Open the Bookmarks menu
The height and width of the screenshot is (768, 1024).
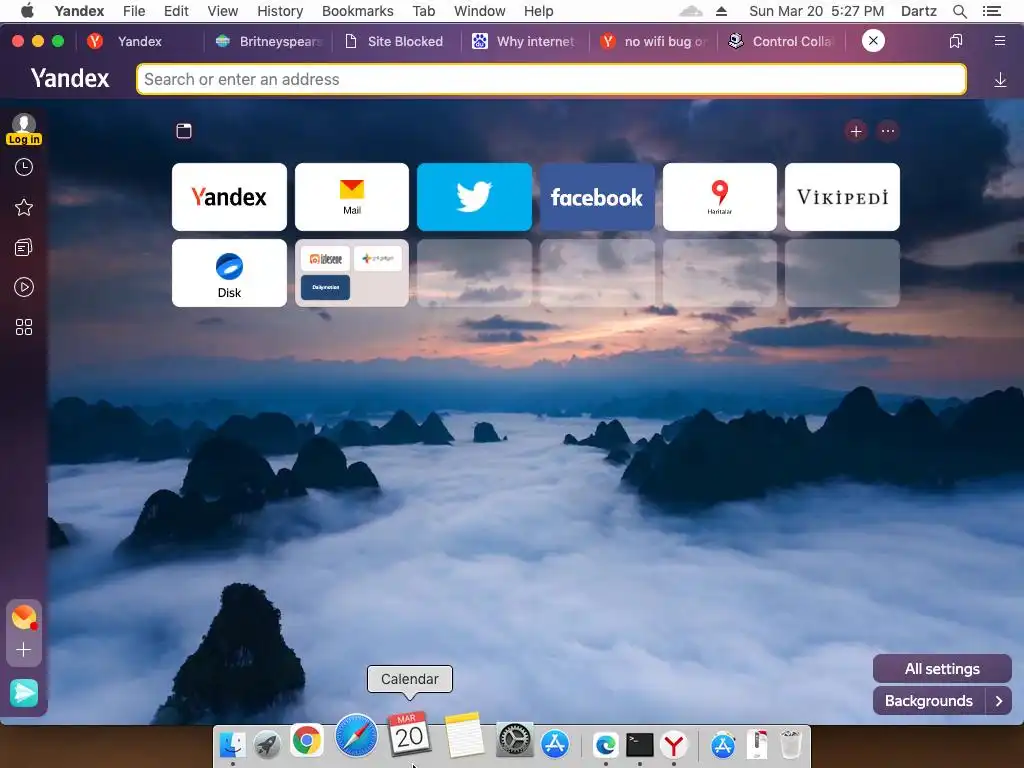coord(357,11)
